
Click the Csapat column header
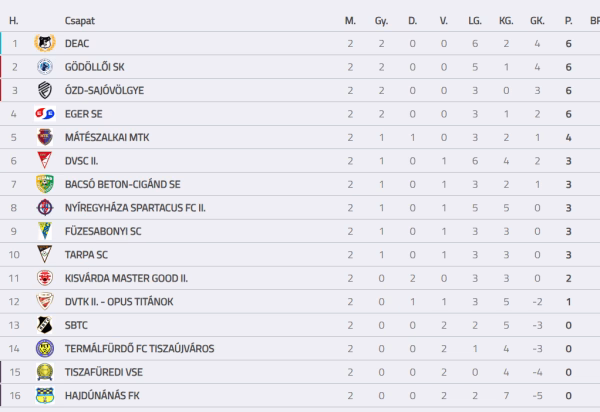pyautogui.click(x=80, y=21)
